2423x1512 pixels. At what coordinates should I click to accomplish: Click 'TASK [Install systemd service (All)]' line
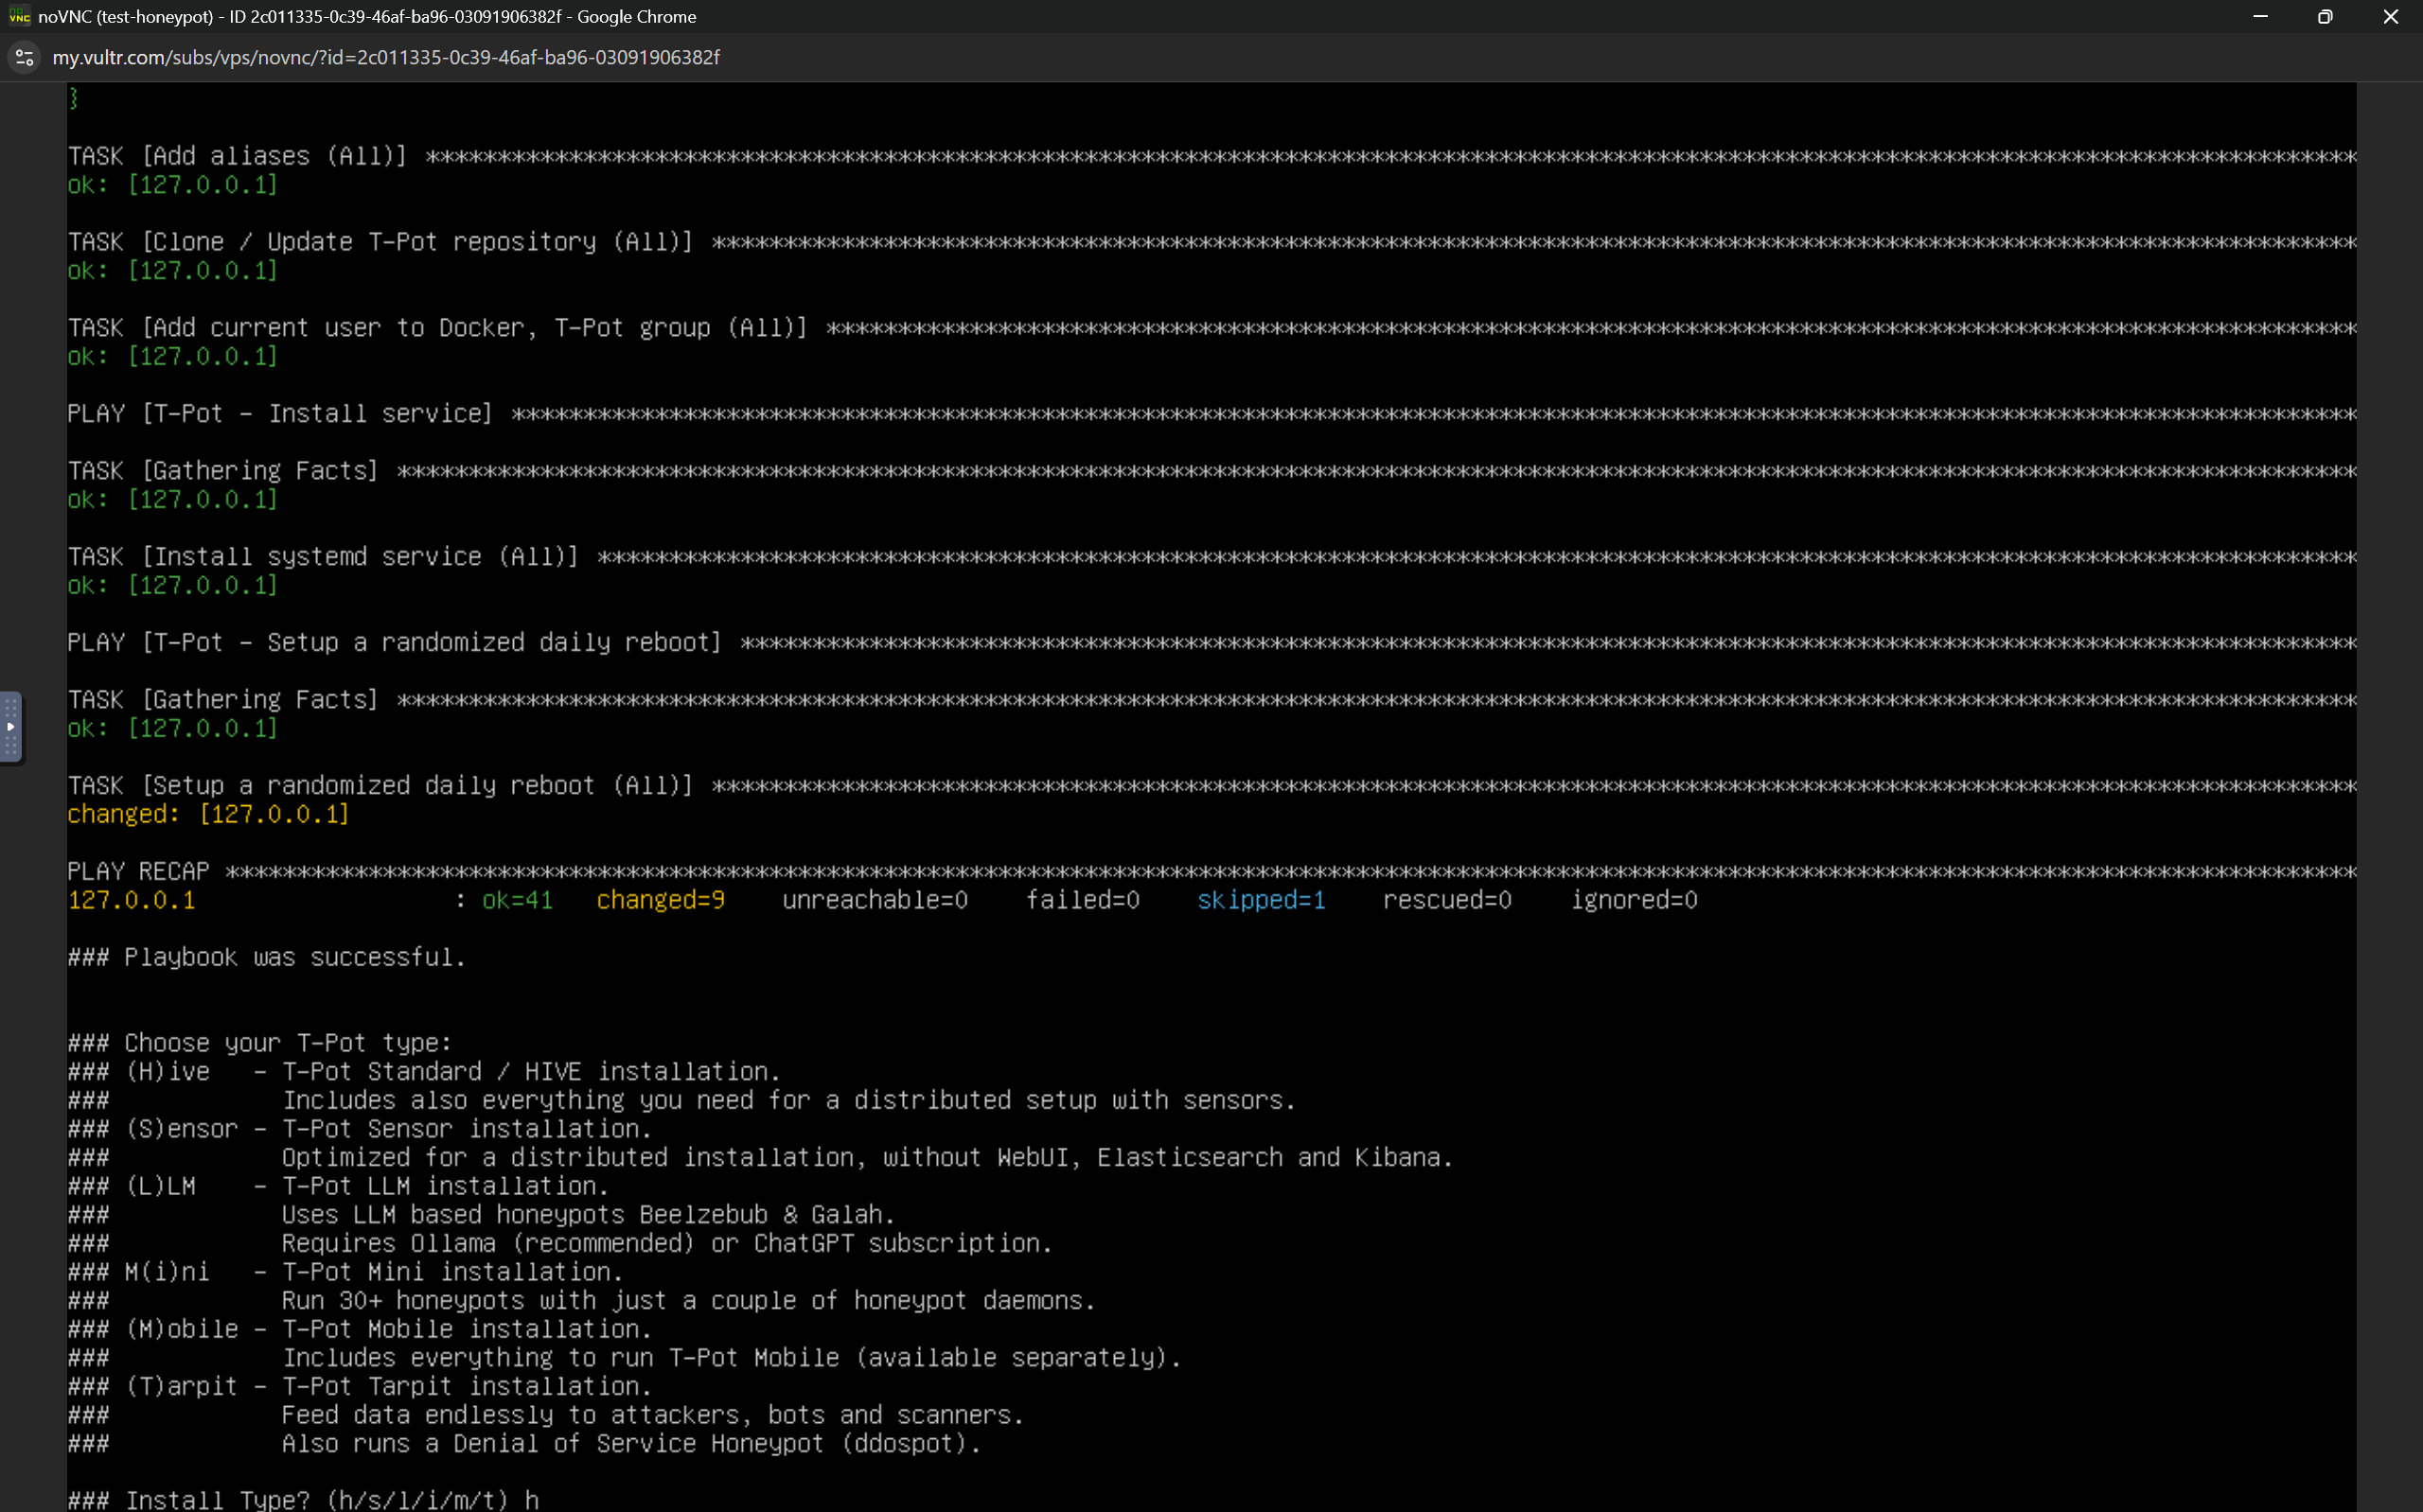click(1212, 557)
